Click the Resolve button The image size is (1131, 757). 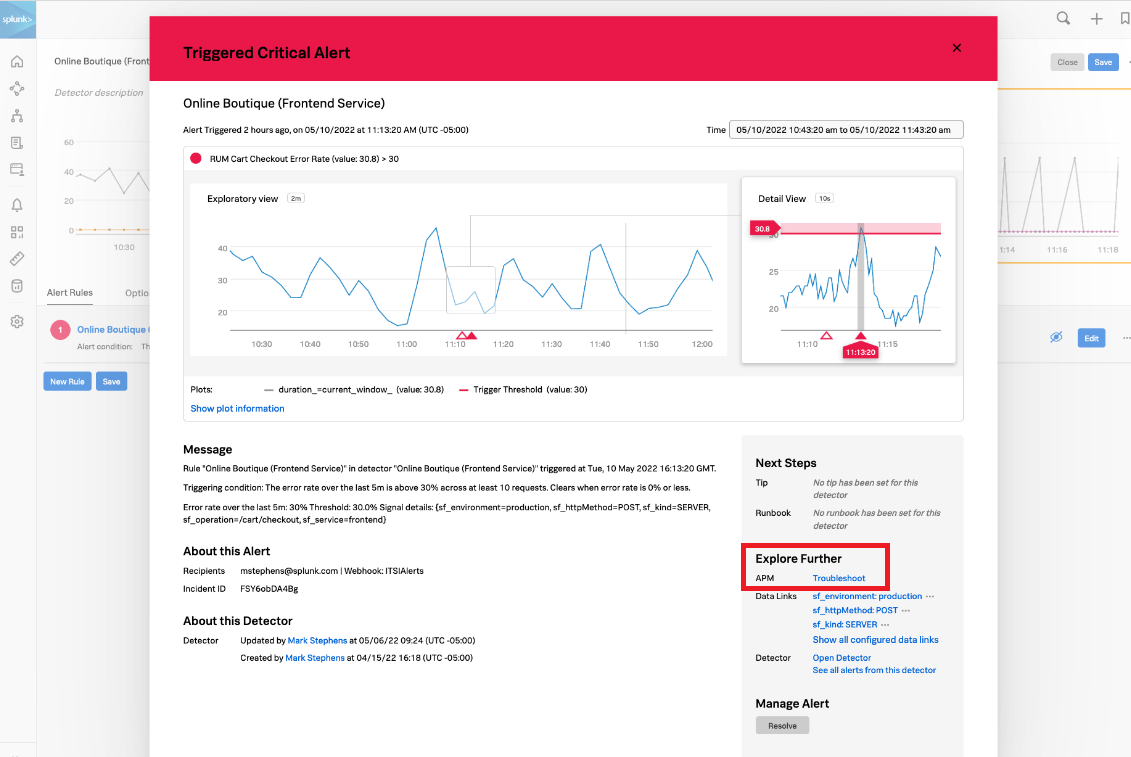pos(783,726)
